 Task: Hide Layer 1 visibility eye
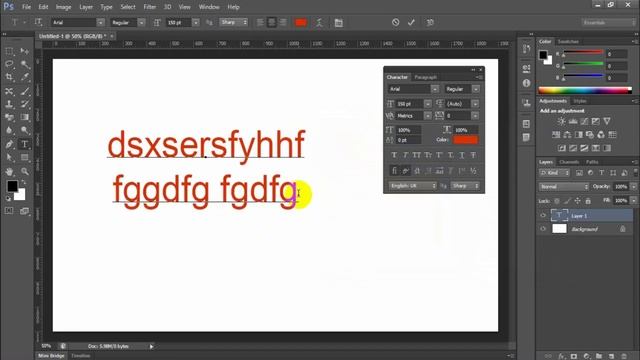pos(543,216)
